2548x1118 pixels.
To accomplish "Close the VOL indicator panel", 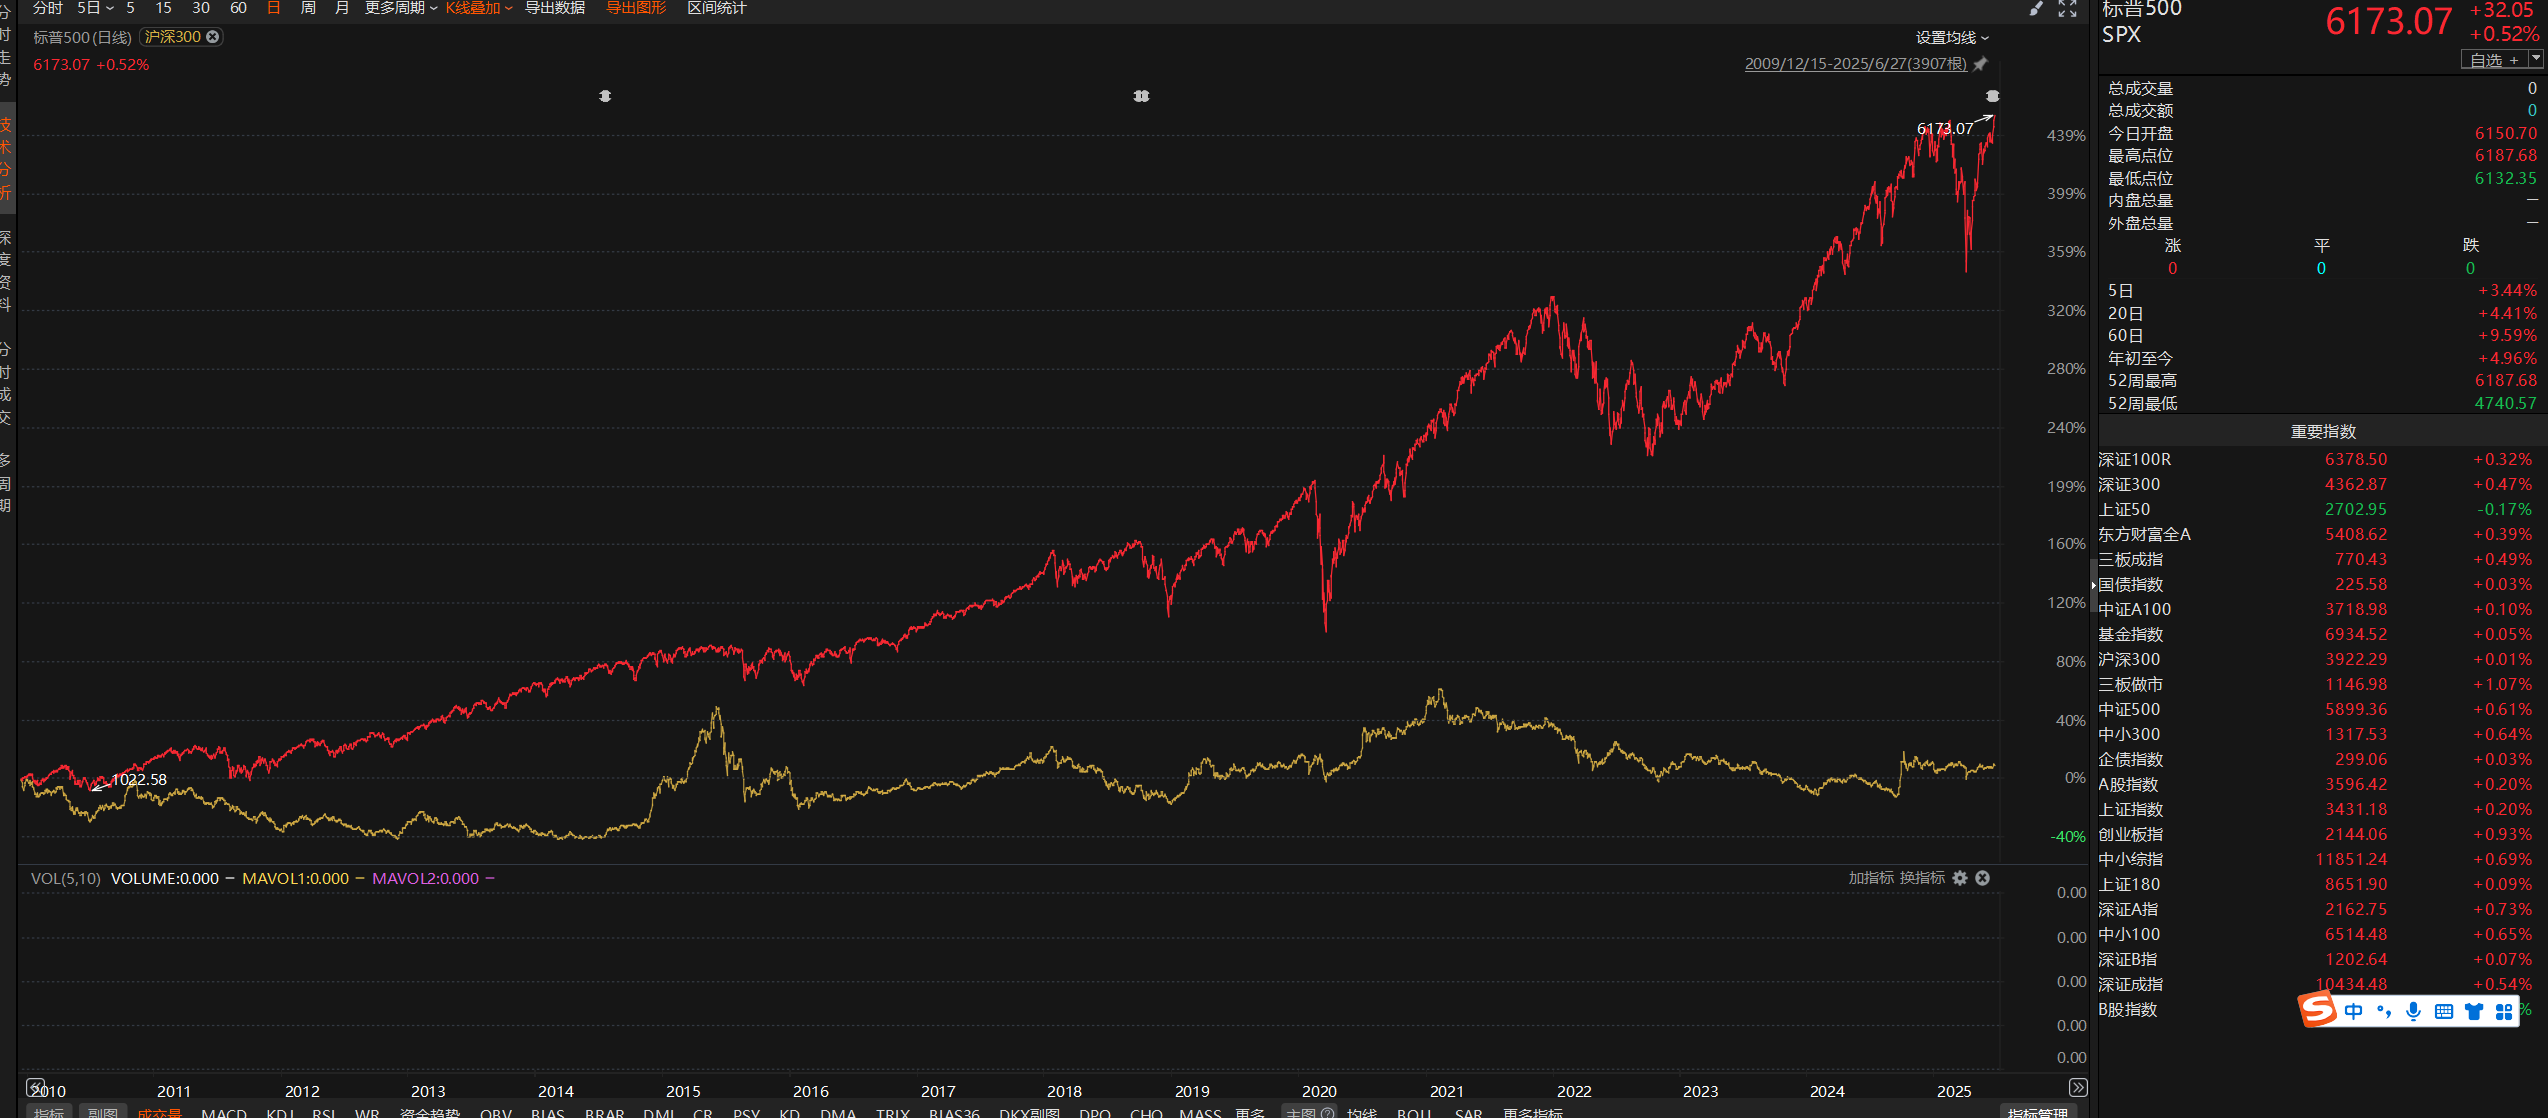I will coord(1983,878).
